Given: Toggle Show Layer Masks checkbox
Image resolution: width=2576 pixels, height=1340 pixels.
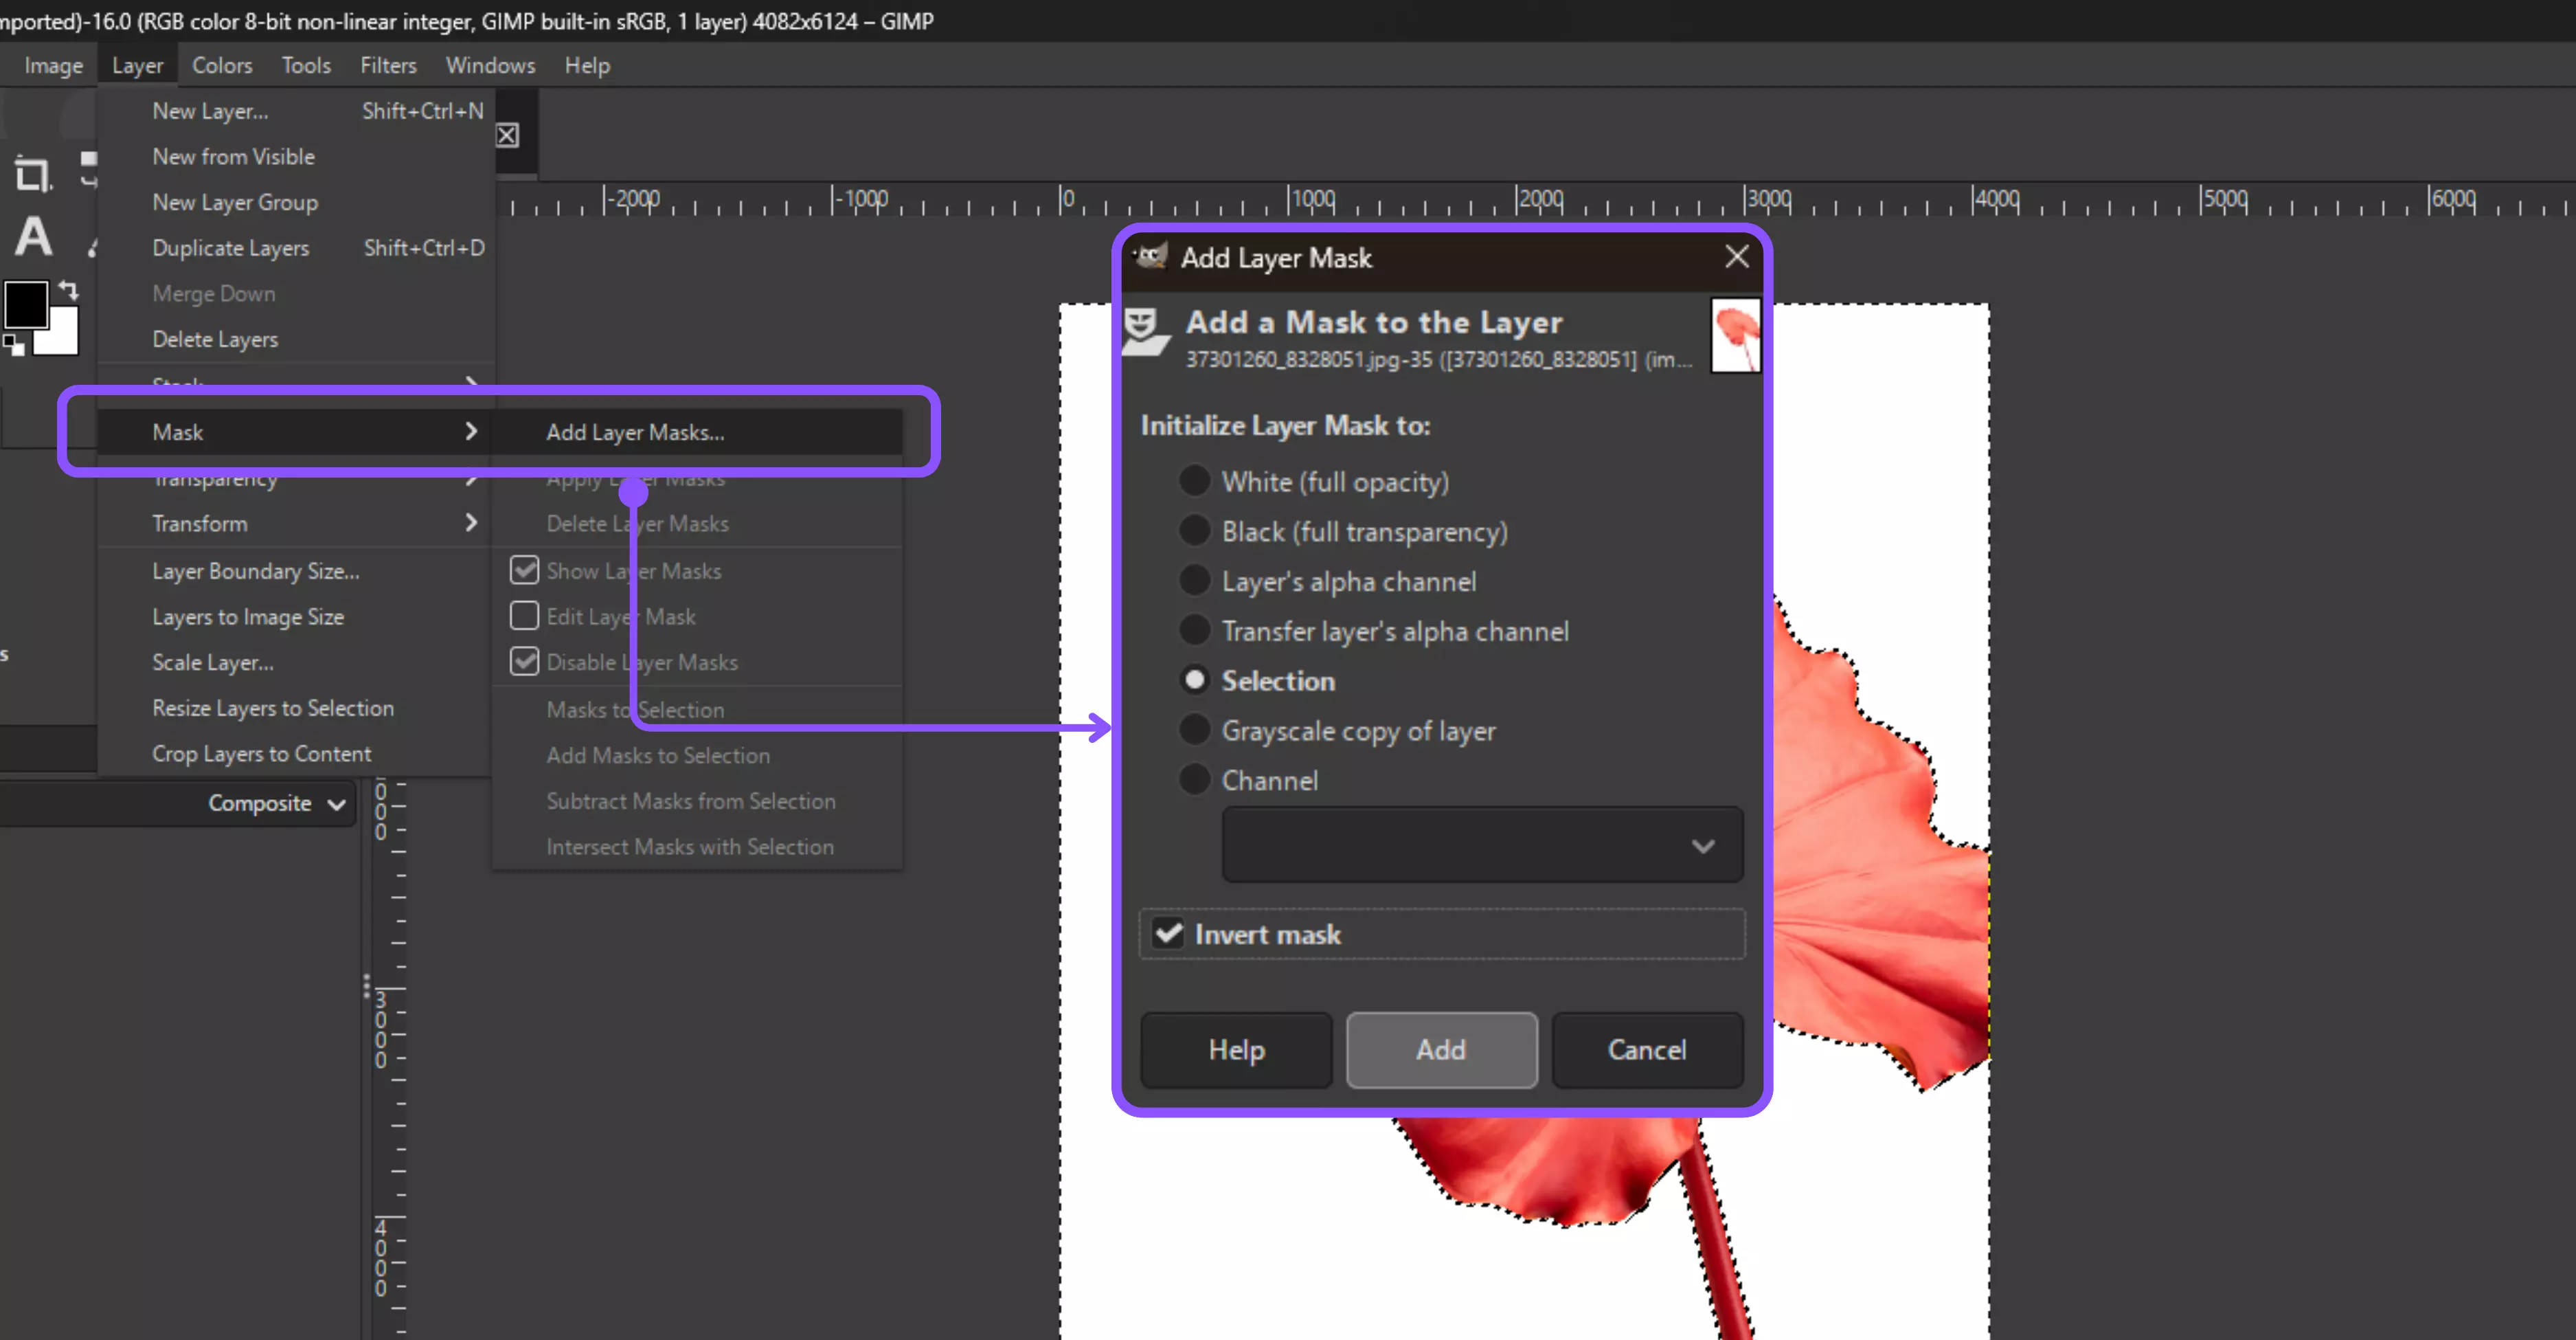Looking at the screenshot, I should 524,570.
